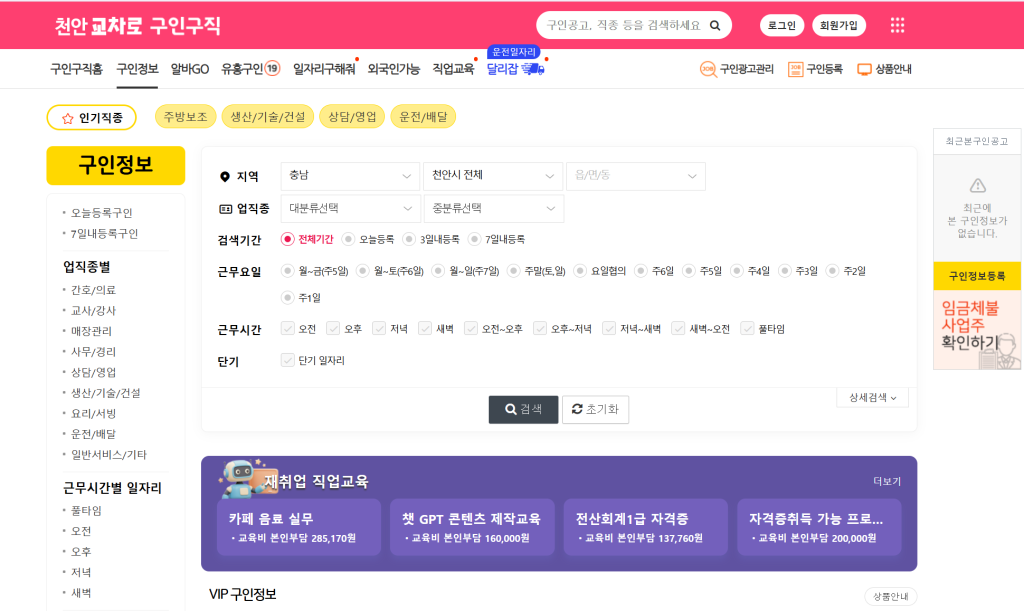This screenshot has height=611, width=1024.
Task: Click the 요리/서빙 category link
Action: pyautogui.click(x=93, y=414)
